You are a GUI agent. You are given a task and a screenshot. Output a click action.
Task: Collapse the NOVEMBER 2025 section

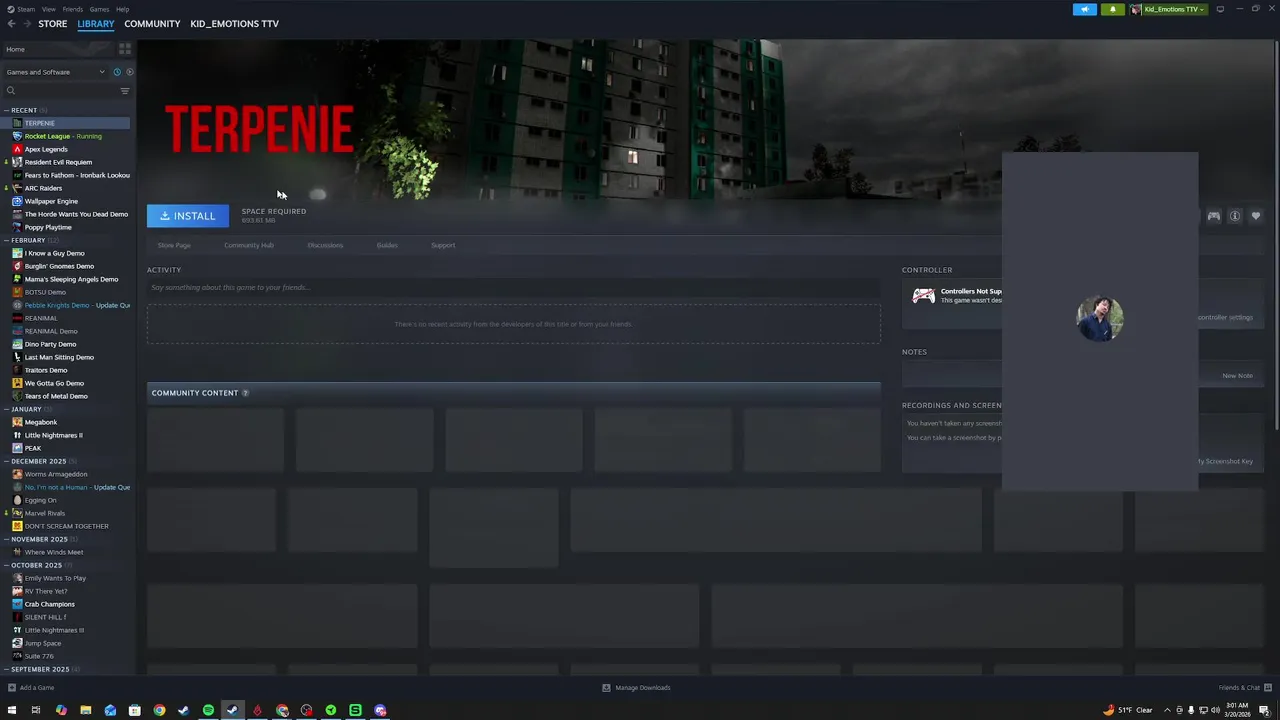click(x=6, y=539)
